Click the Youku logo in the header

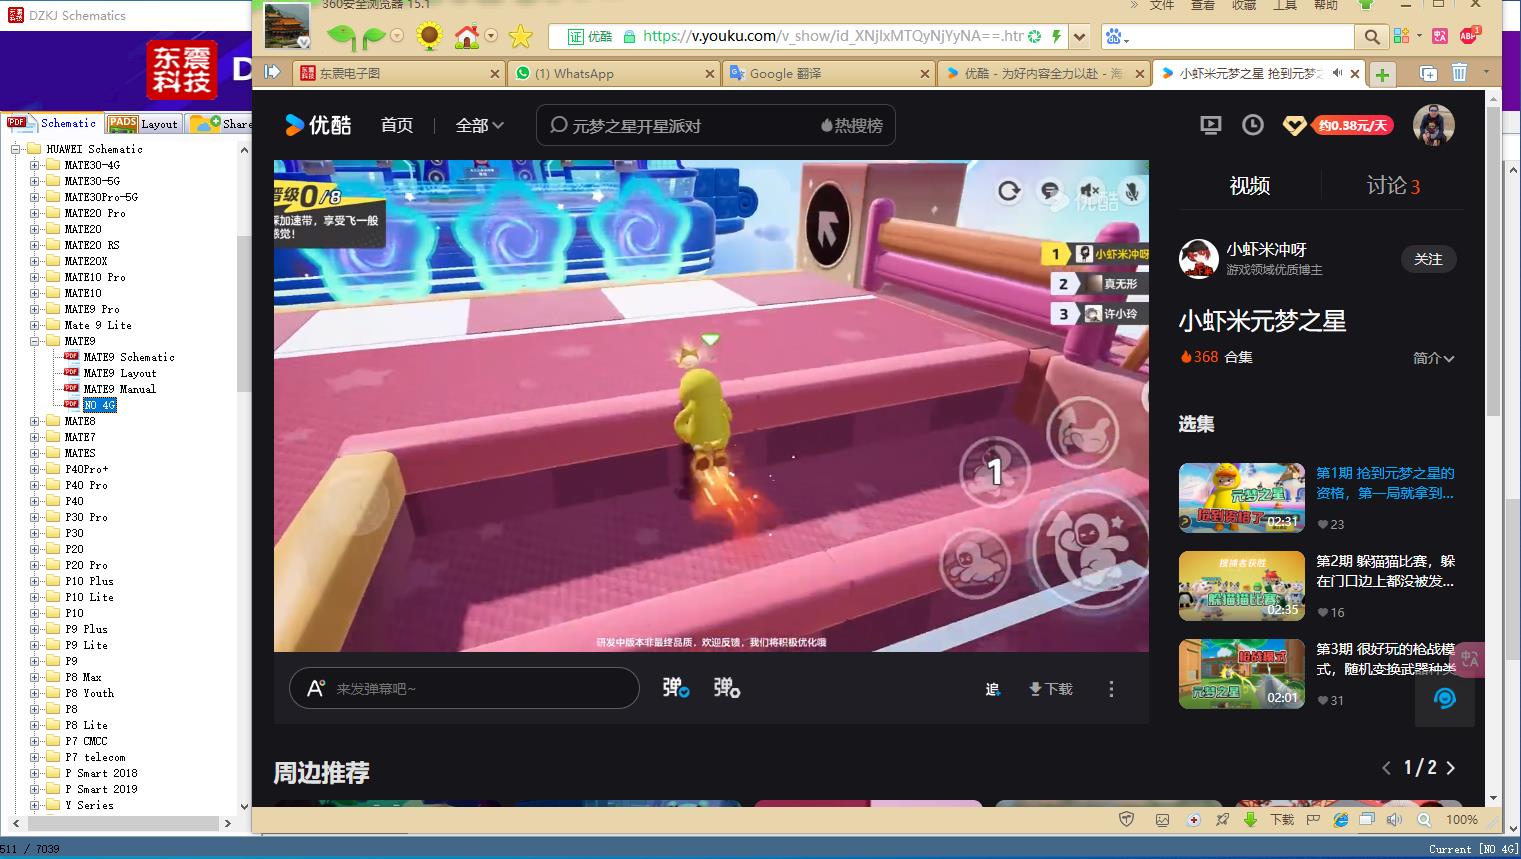318,125
